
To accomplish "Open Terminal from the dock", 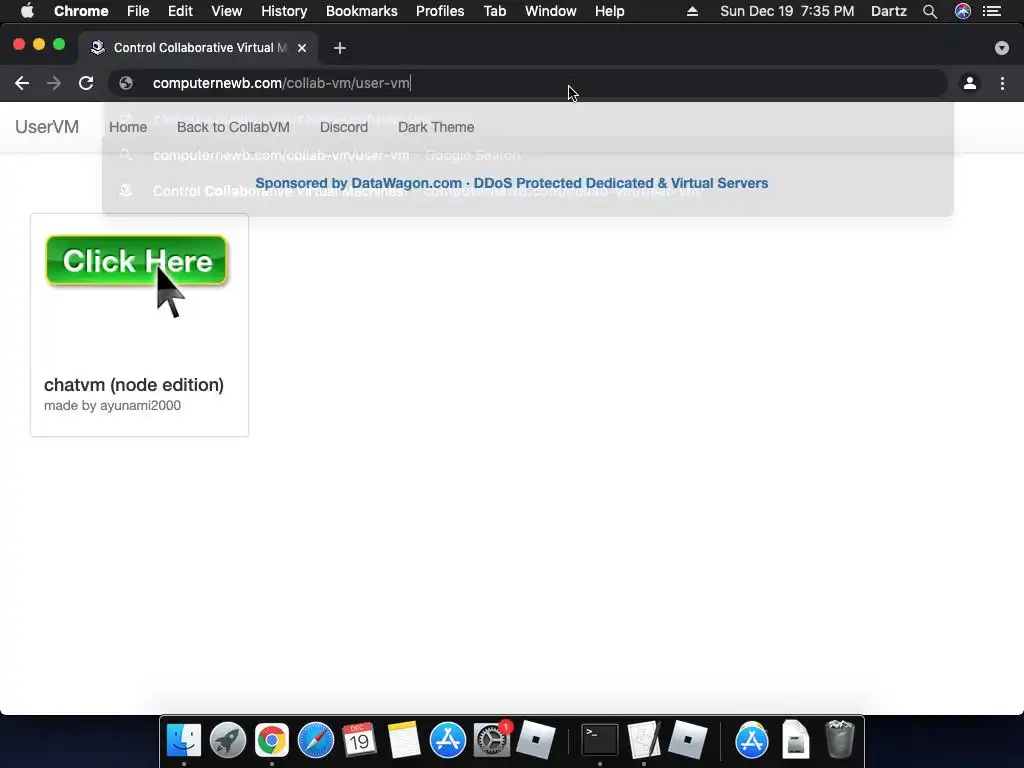I will coord(600,741).
